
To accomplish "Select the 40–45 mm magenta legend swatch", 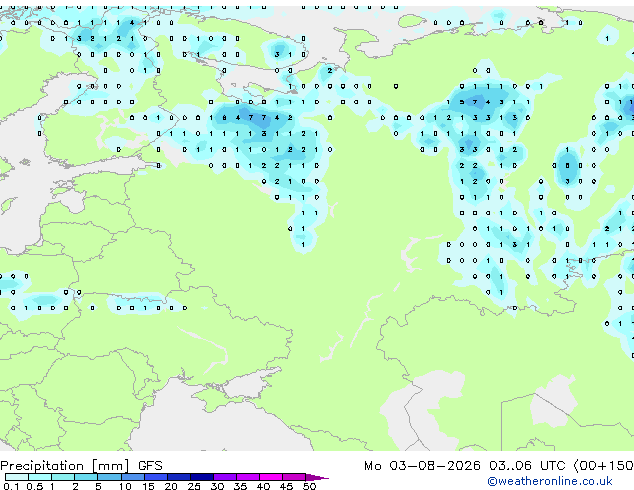I will pyautogui.click(x=271, y=477).
